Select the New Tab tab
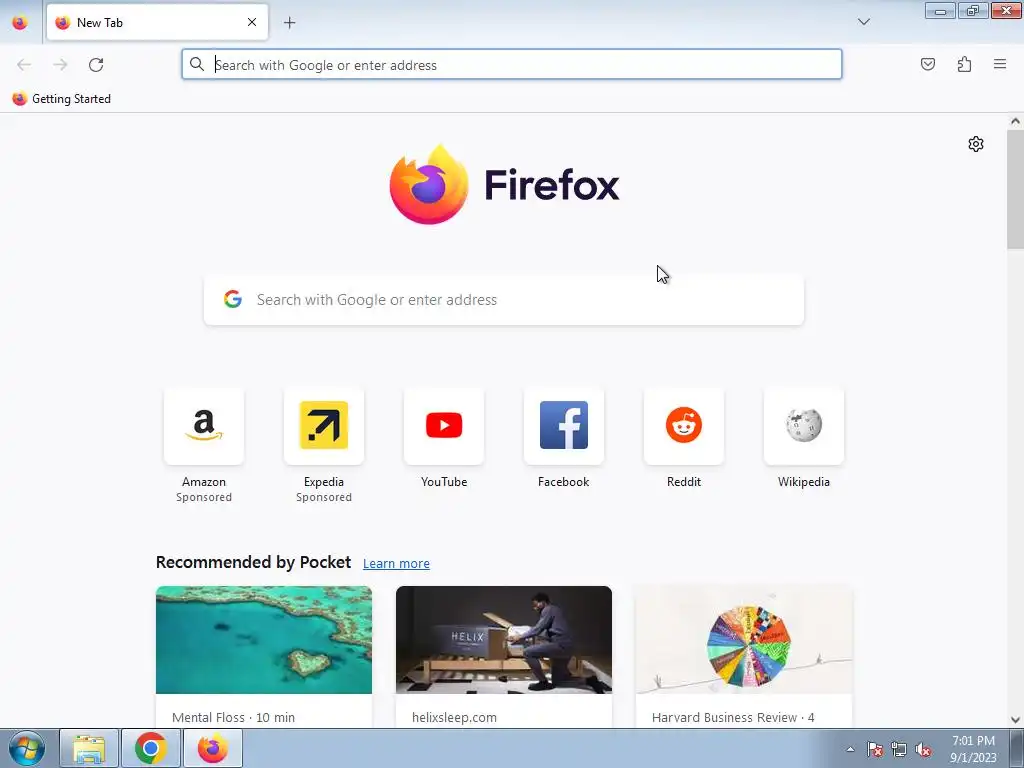This screenshot has width=1024, height=768. 157,22
